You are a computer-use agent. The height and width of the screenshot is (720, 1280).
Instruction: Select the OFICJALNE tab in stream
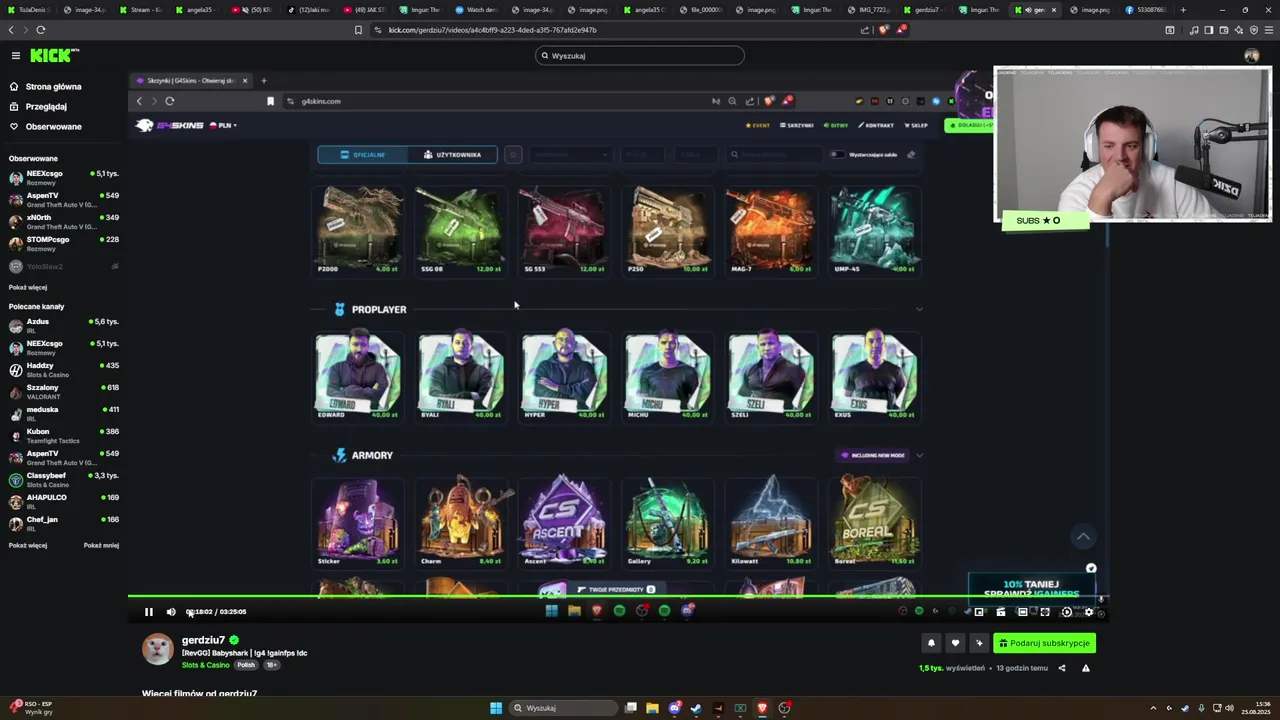tap(363, 155)
